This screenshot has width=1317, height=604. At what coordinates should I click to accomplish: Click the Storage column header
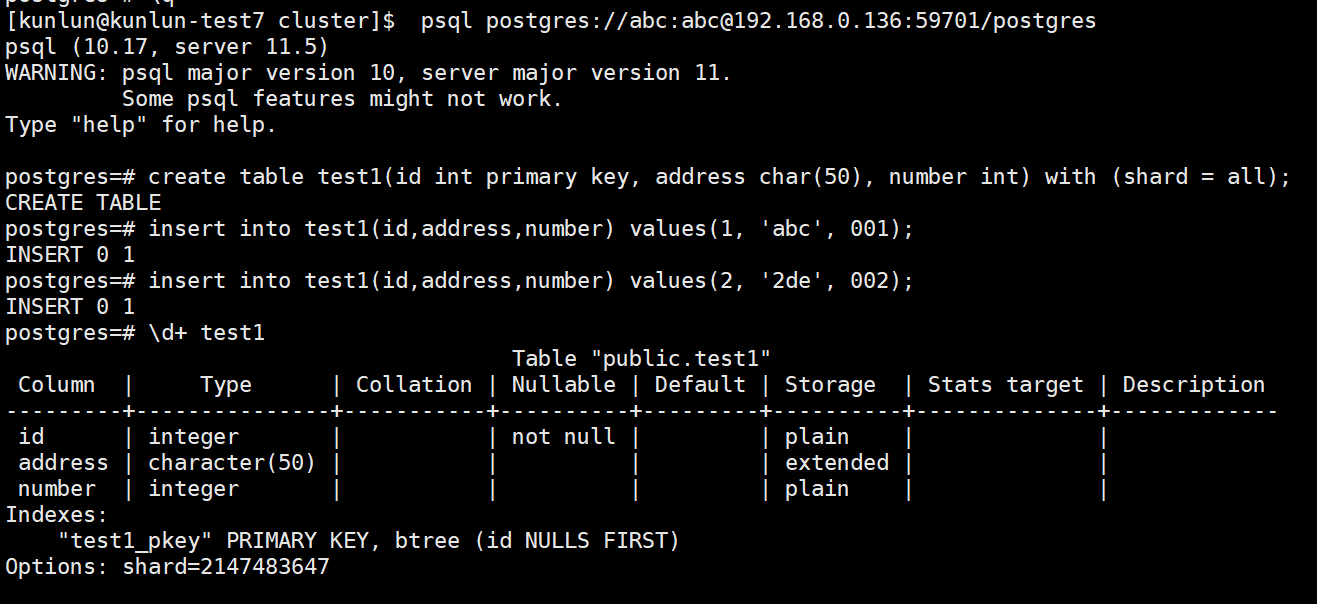pyautogui.click(x=830, y=385)
